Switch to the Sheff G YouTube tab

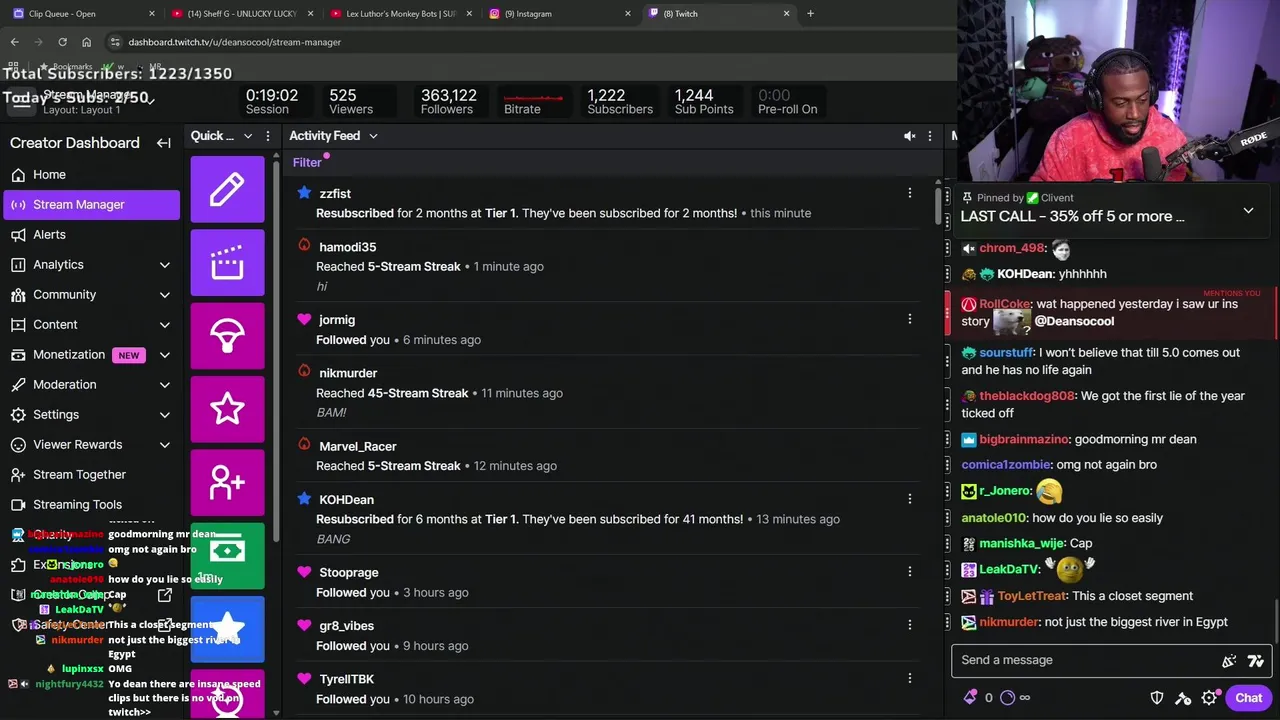242,14
